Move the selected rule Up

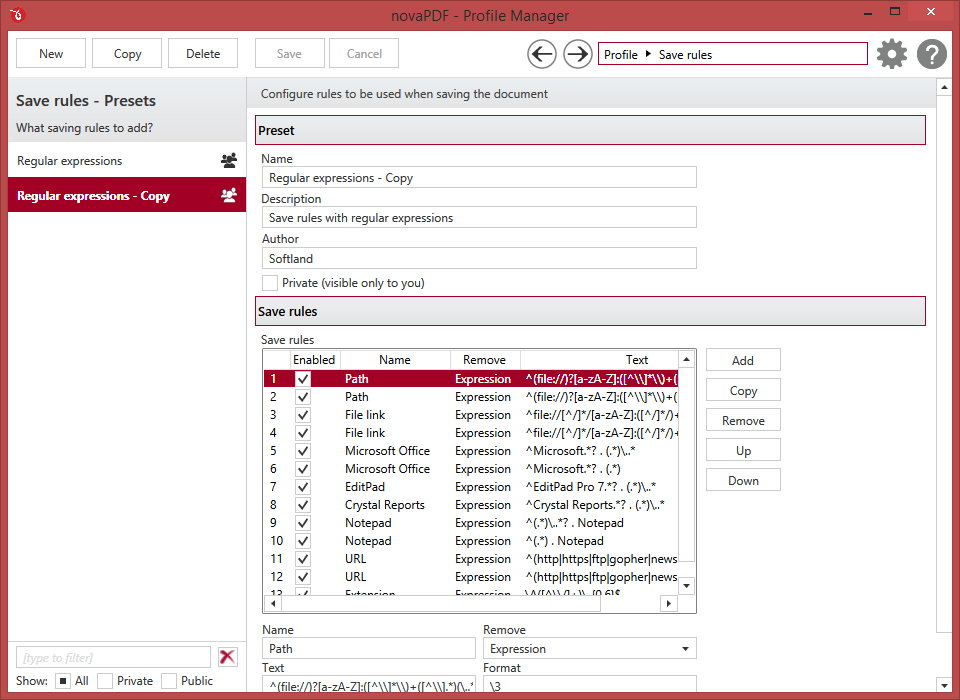[743, 450]
